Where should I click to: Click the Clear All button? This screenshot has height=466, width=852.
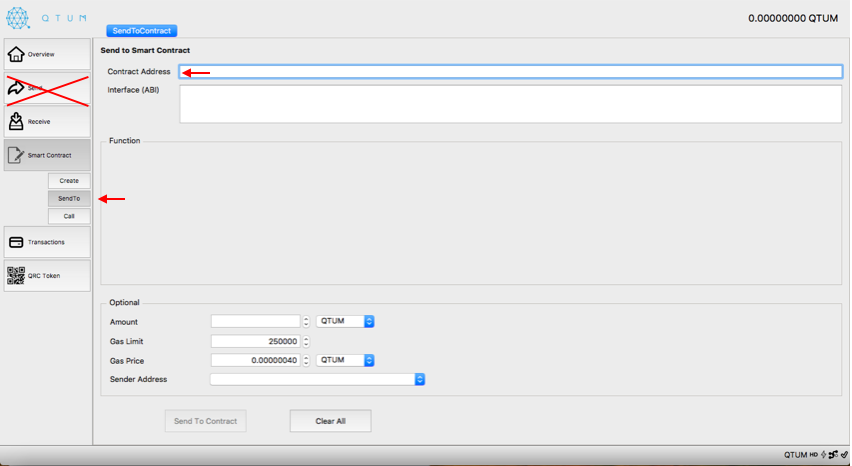click(x=330, y=421)
